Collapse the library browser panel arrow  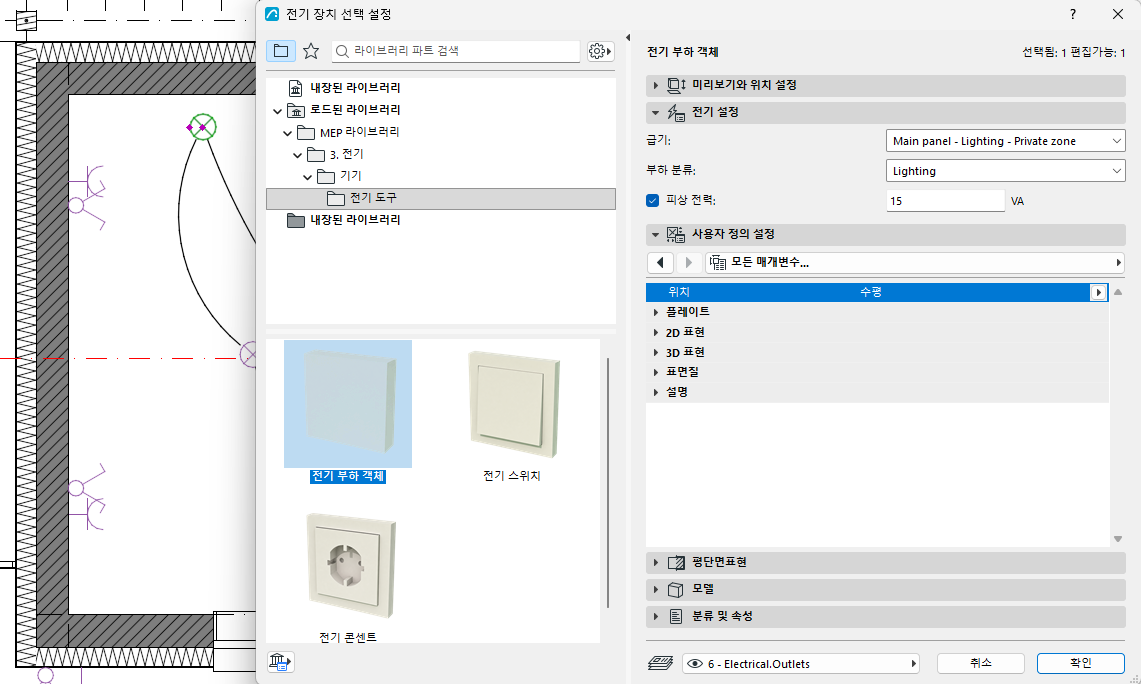[628, 37]
